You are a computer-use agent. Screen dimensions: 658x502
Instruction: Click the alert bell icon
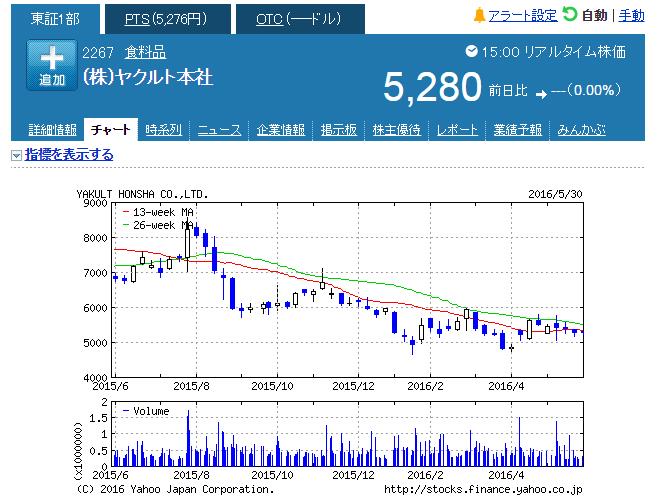pyautogui.click(x=479, y=16)
